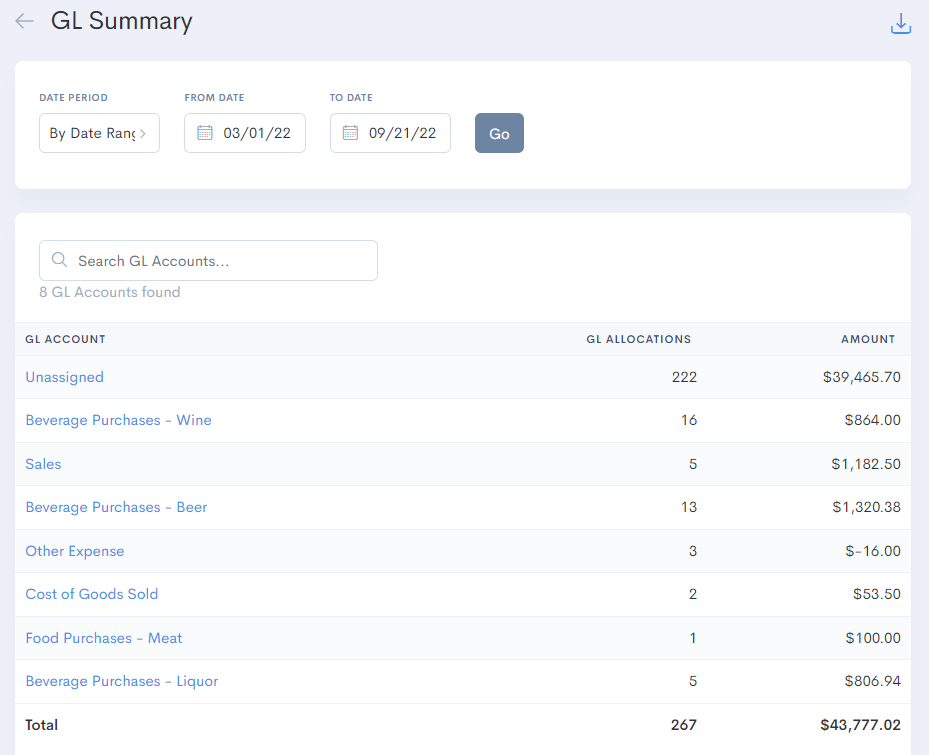Click the From Date field 03/01/22
This screenshot has width=929, height=755.
pyautogui.click(x=257, y=133)
